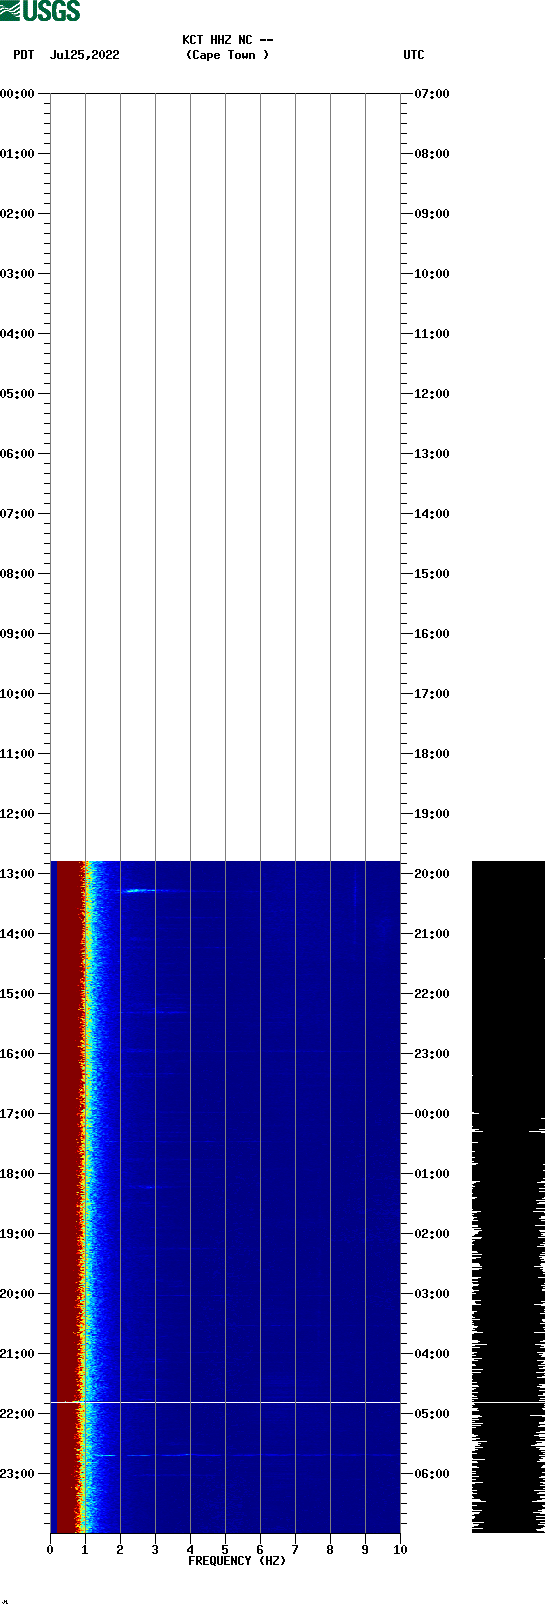The height and width of the screenshot is (1613, 552).
Task: Select the station title 'KCT HHZ NC --'
Action: (x=228, y=40)
